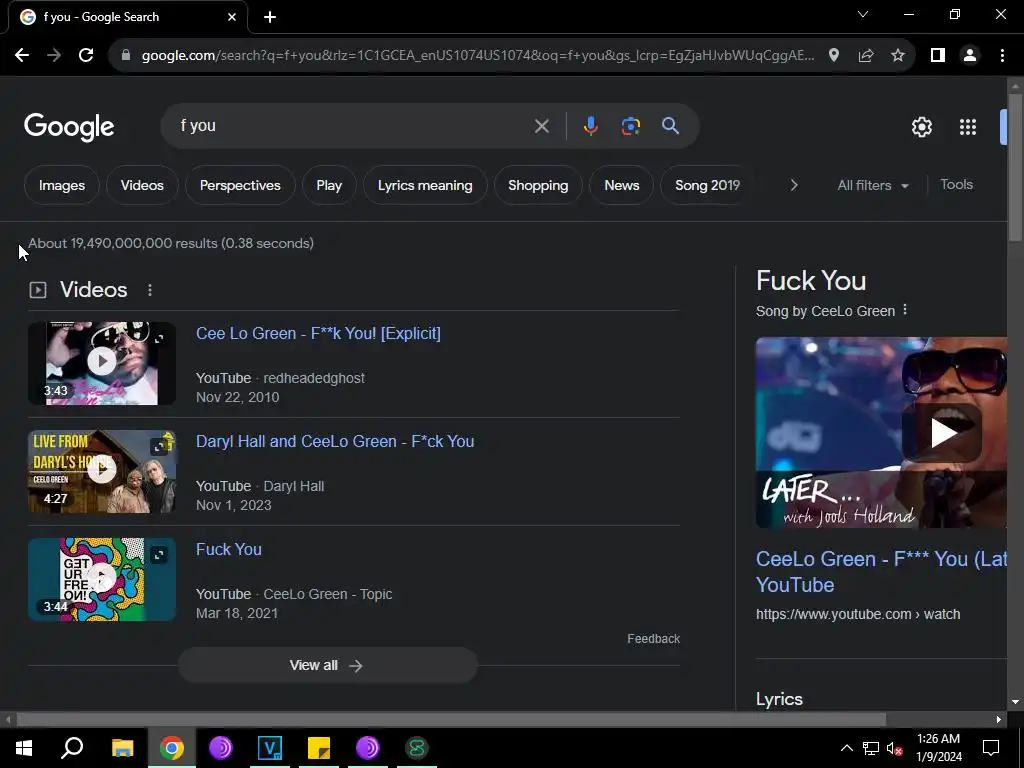Click muted volume icon in system tray

[895, 748]
